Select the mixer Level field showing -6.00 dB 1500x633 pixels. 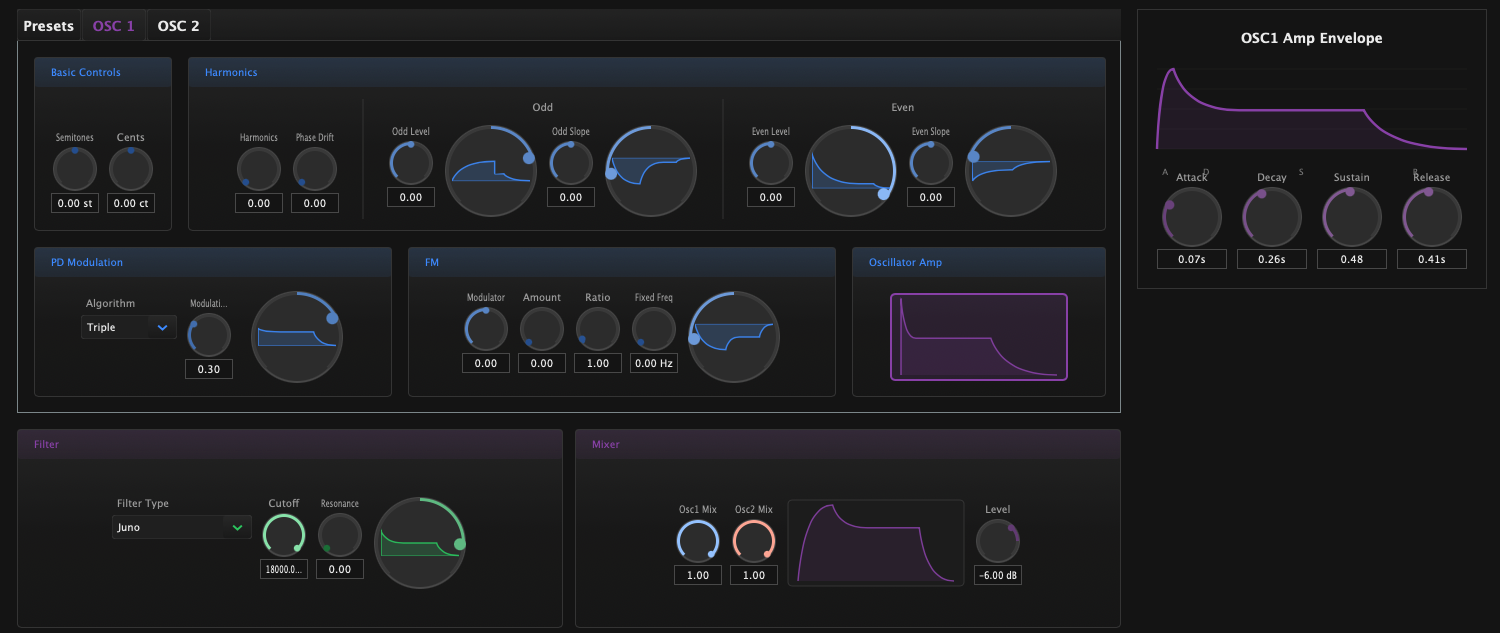[x=997, y=574]
